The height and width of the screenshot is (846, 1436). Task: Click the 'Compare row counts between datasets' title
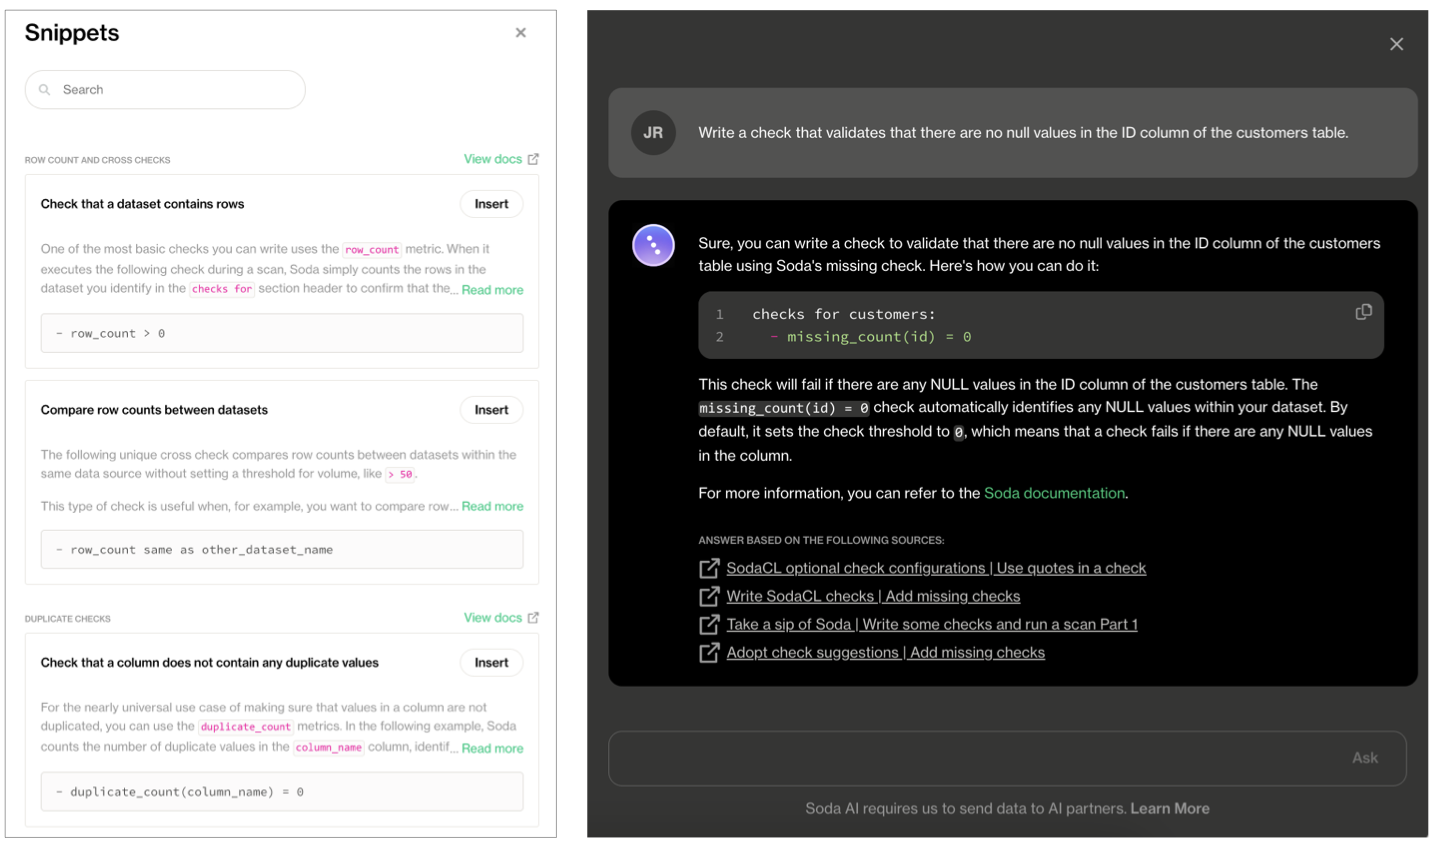[x=154, y=410]
